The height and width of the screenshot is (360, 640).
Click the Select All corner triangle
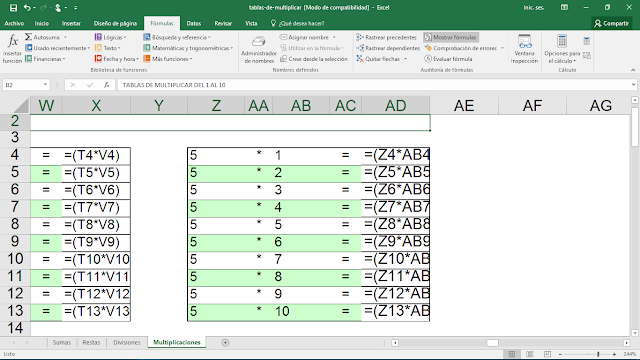coord(20,106)
